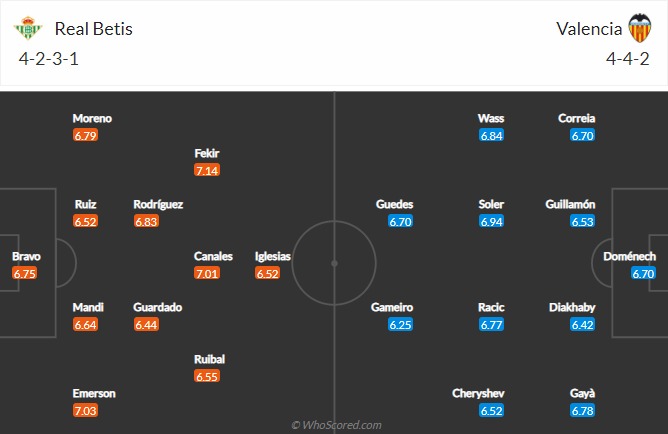Click Canales' 7.01 rating badge
The width and height of the screenshot is (668, 434).
pyautogui.click(x=207, y=273)
